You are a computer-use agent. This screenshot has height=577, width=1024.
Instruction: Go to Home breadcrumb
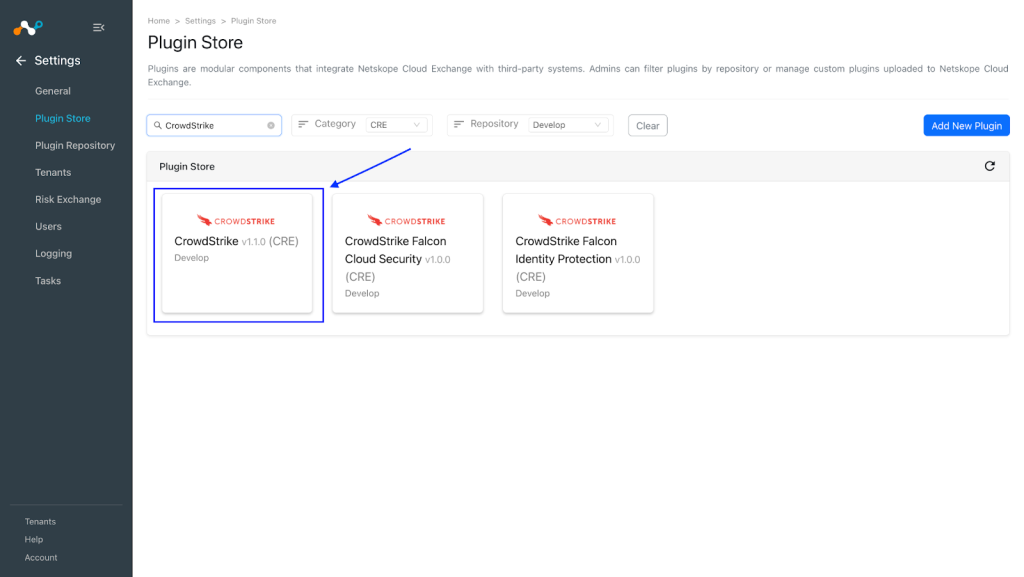click(x=159, y=21)
